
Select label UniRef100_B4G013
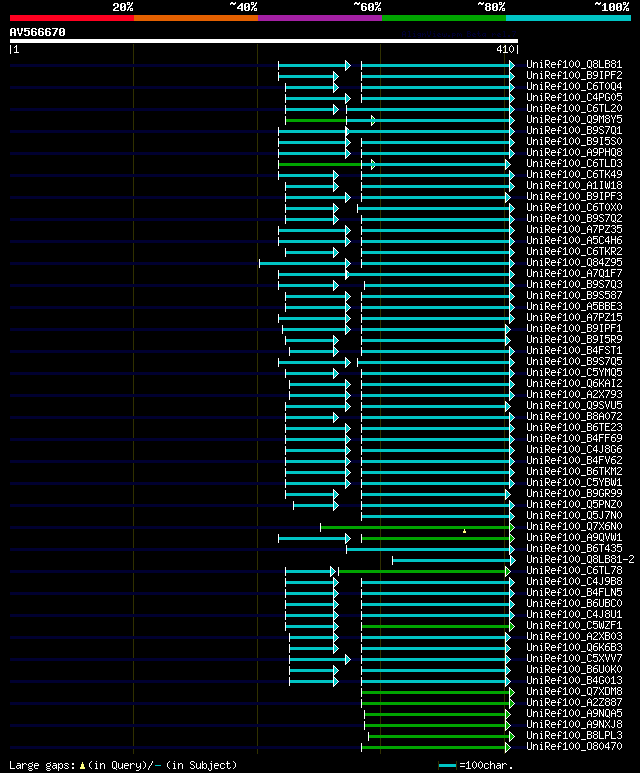click(574, 680)
